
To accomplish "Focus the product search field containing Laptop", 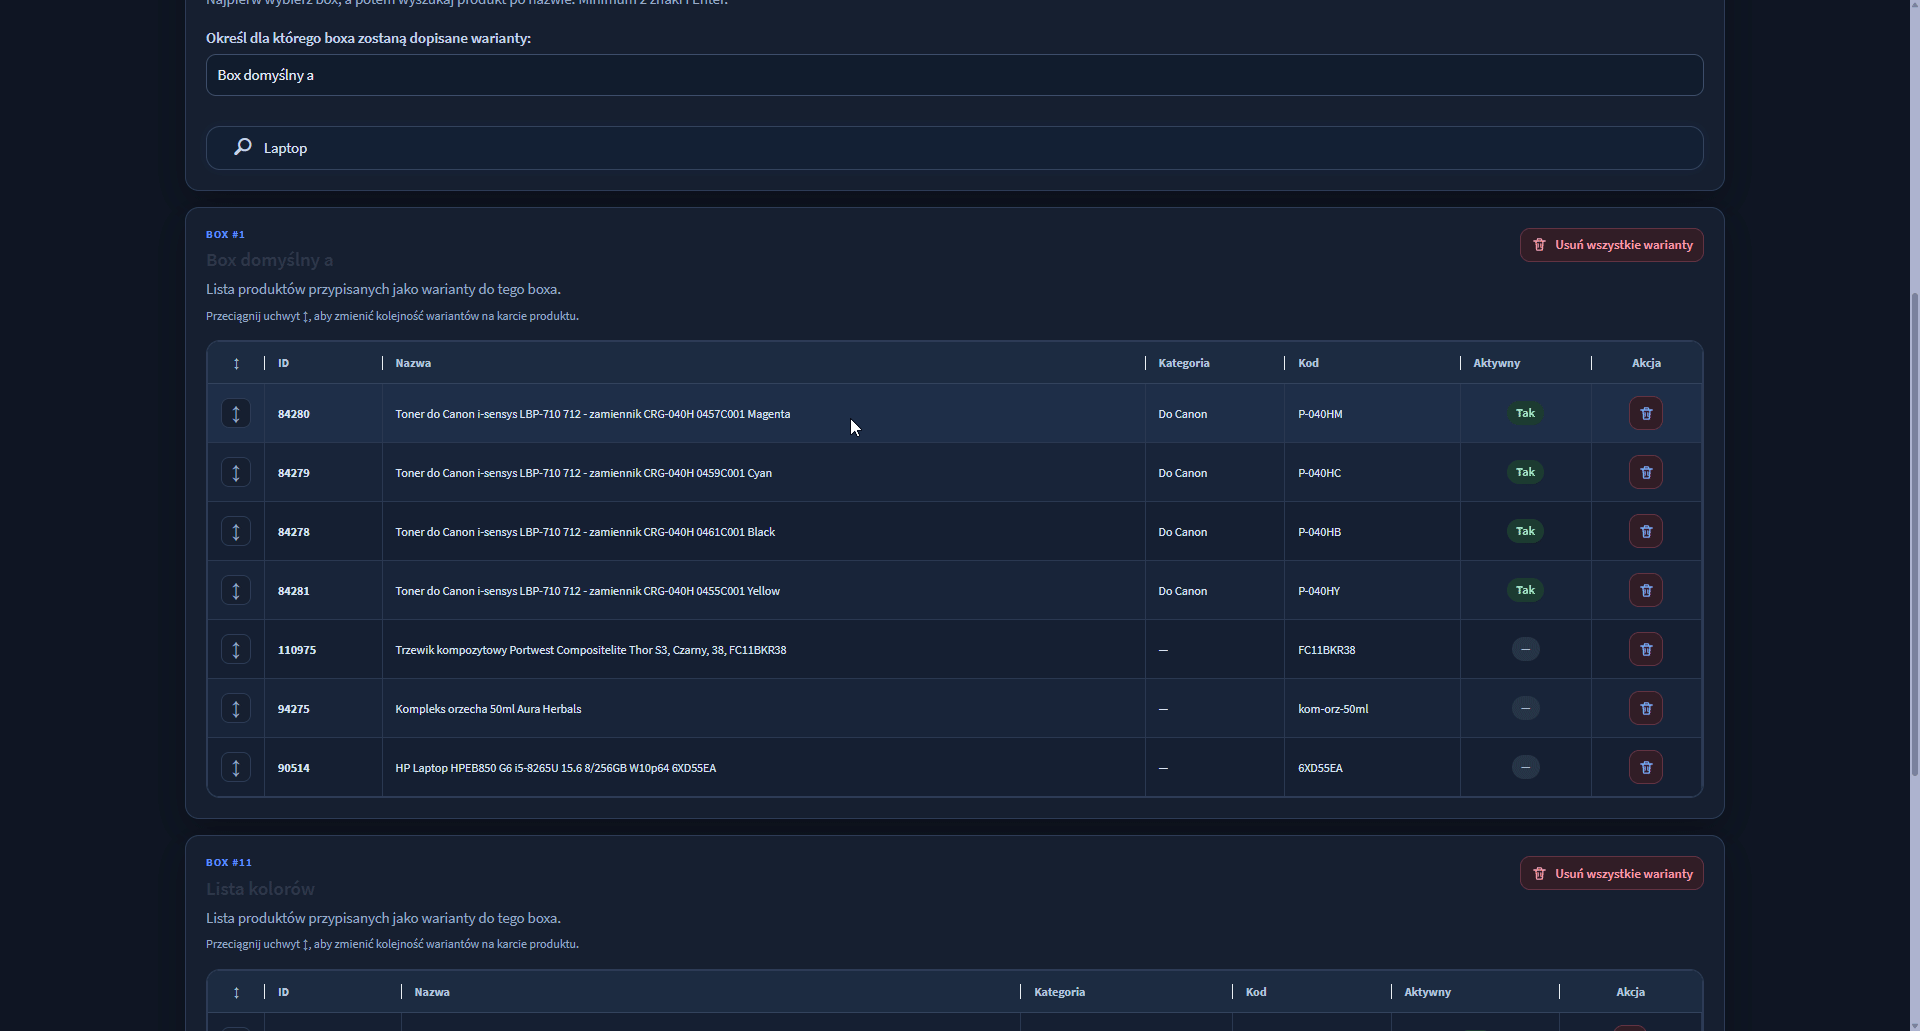I will tap(954, 148).
